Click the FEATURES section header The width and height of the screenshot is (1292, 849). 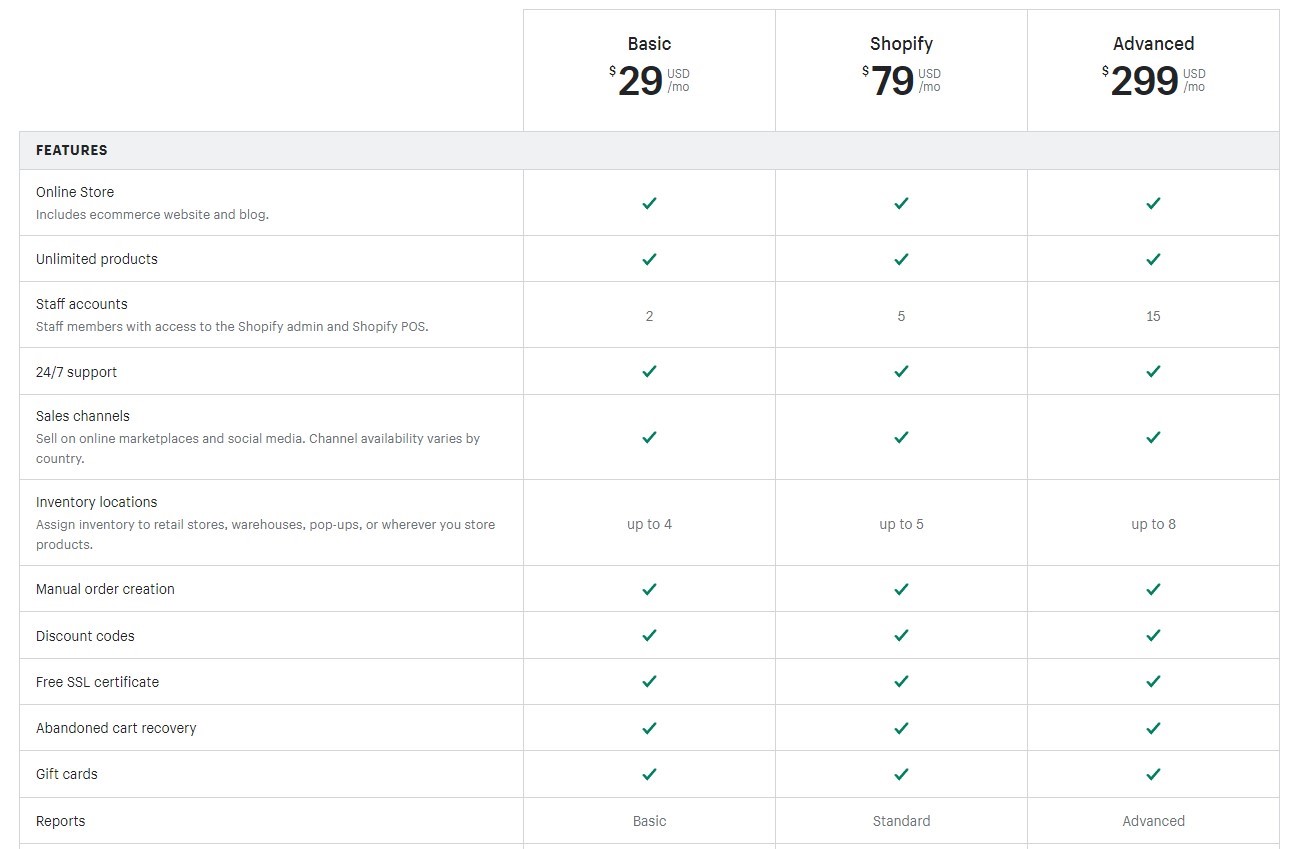tap(72, 150)
